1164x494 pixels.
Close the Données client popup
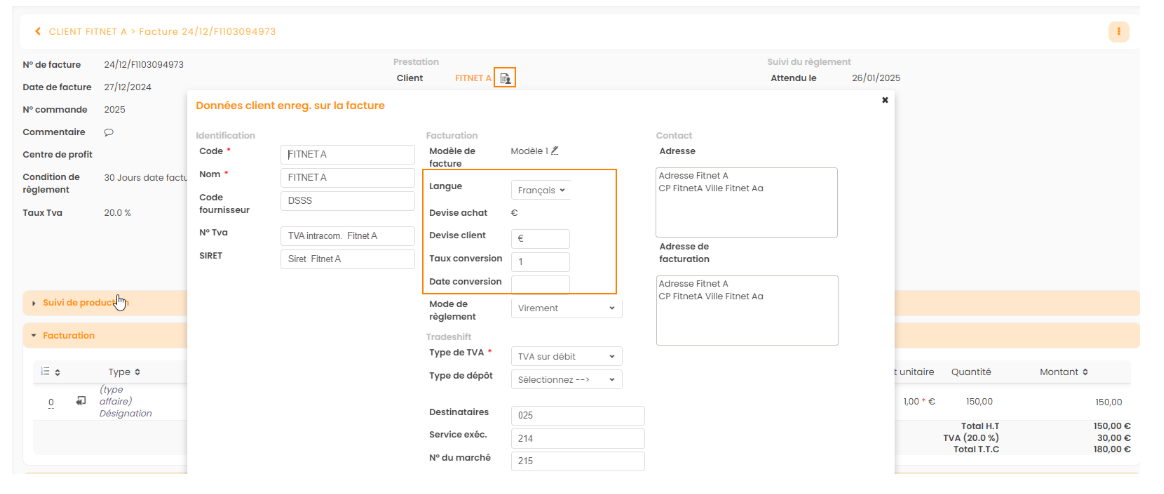point(884,100)
